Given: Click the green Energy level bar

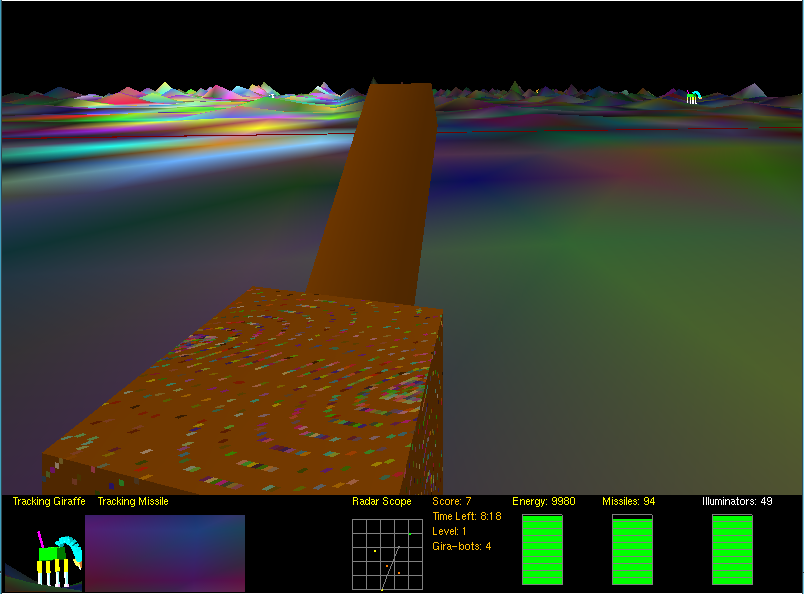Looking at the screenshot, I should pos(542,549).
